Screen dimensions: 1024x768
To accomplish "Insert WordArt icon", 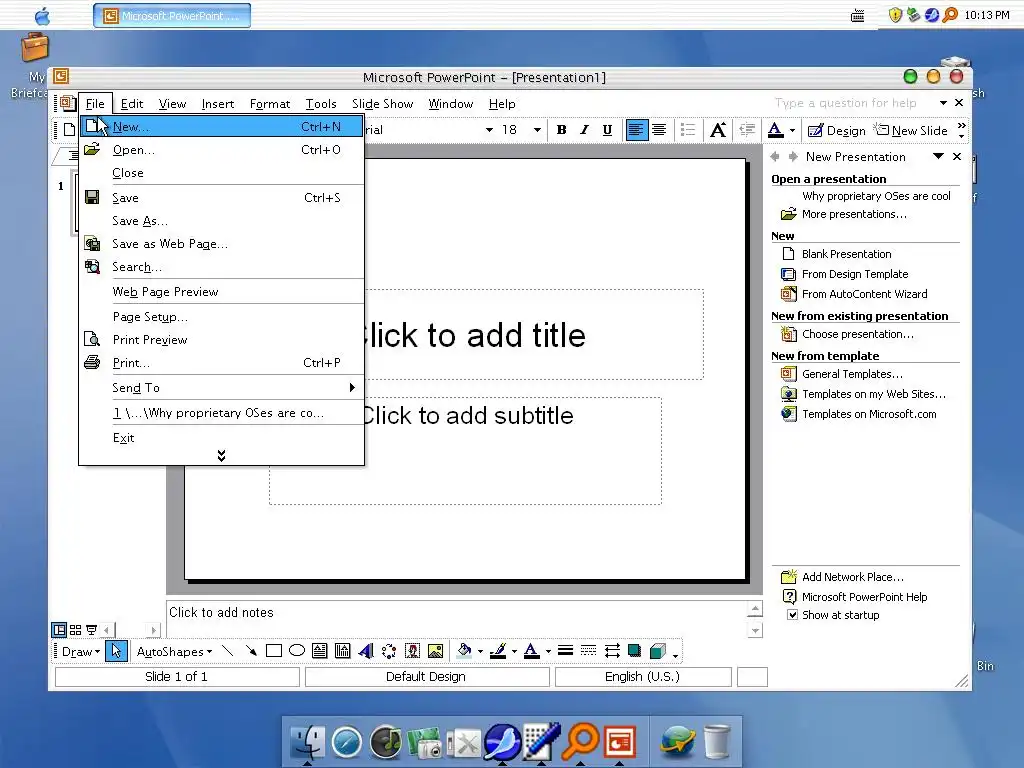I will (x=366, y=651).
